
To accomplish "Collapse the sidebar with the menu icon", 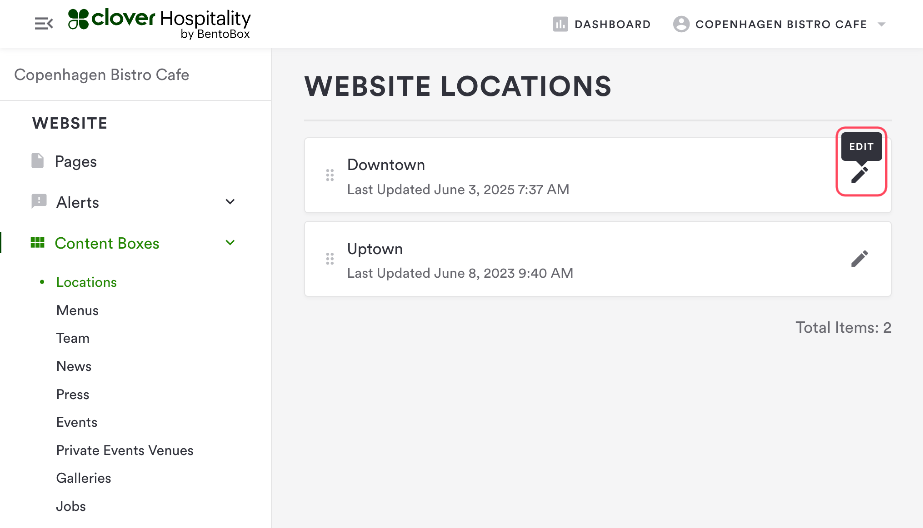I will [44, 23].
